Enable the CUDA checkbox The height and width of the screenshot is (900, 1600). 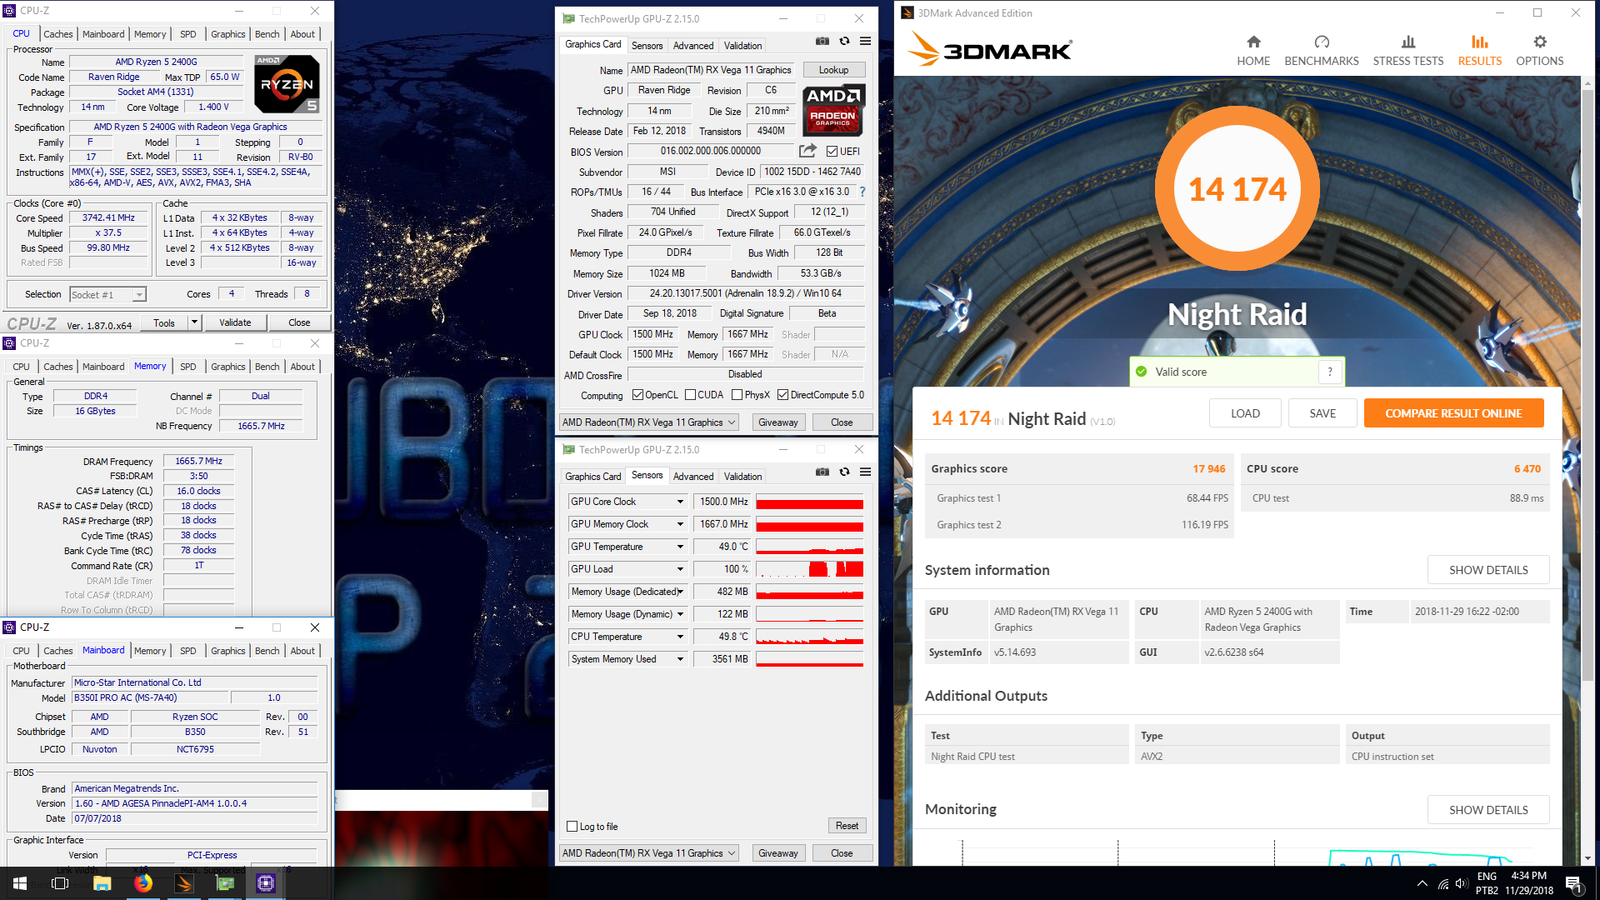690,395
